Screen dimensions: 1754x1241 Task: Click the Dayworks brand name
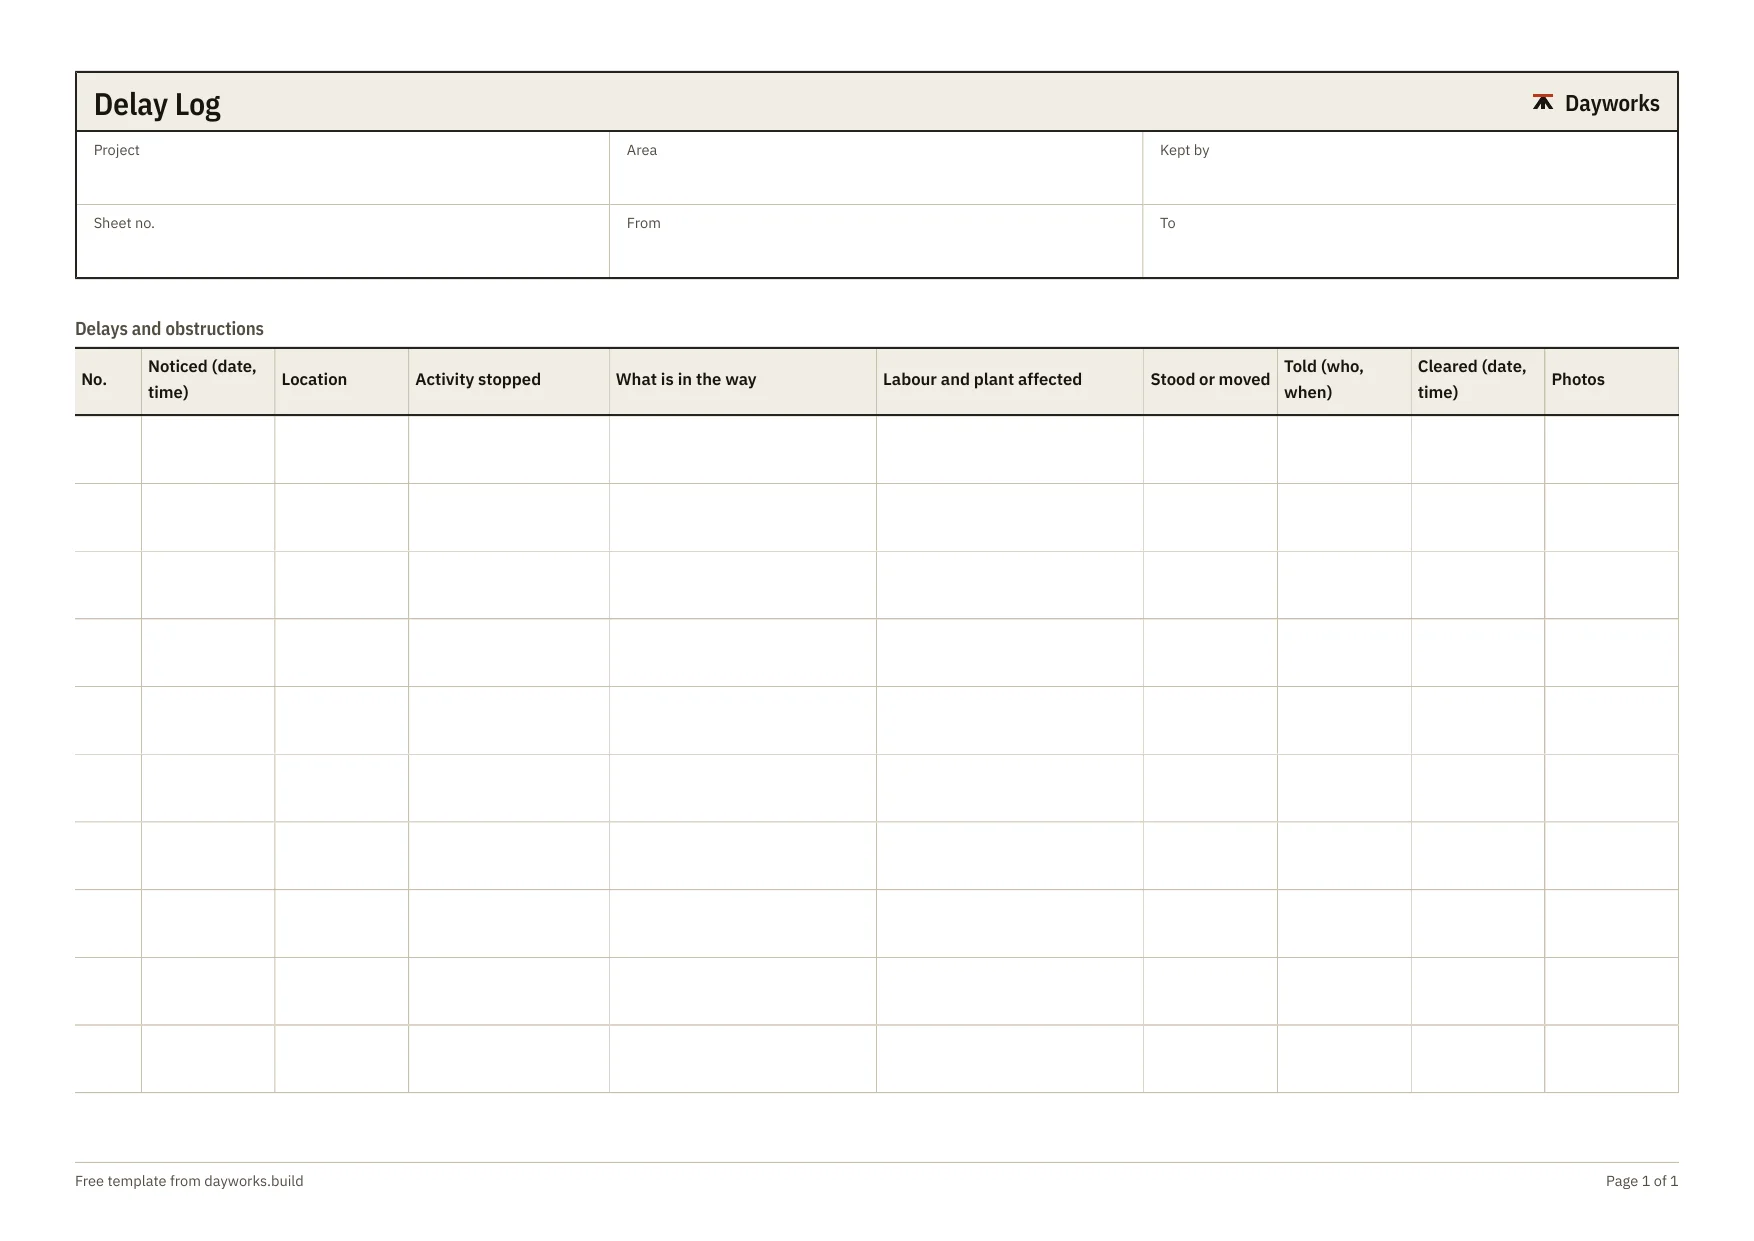(x=1612, y=103)
